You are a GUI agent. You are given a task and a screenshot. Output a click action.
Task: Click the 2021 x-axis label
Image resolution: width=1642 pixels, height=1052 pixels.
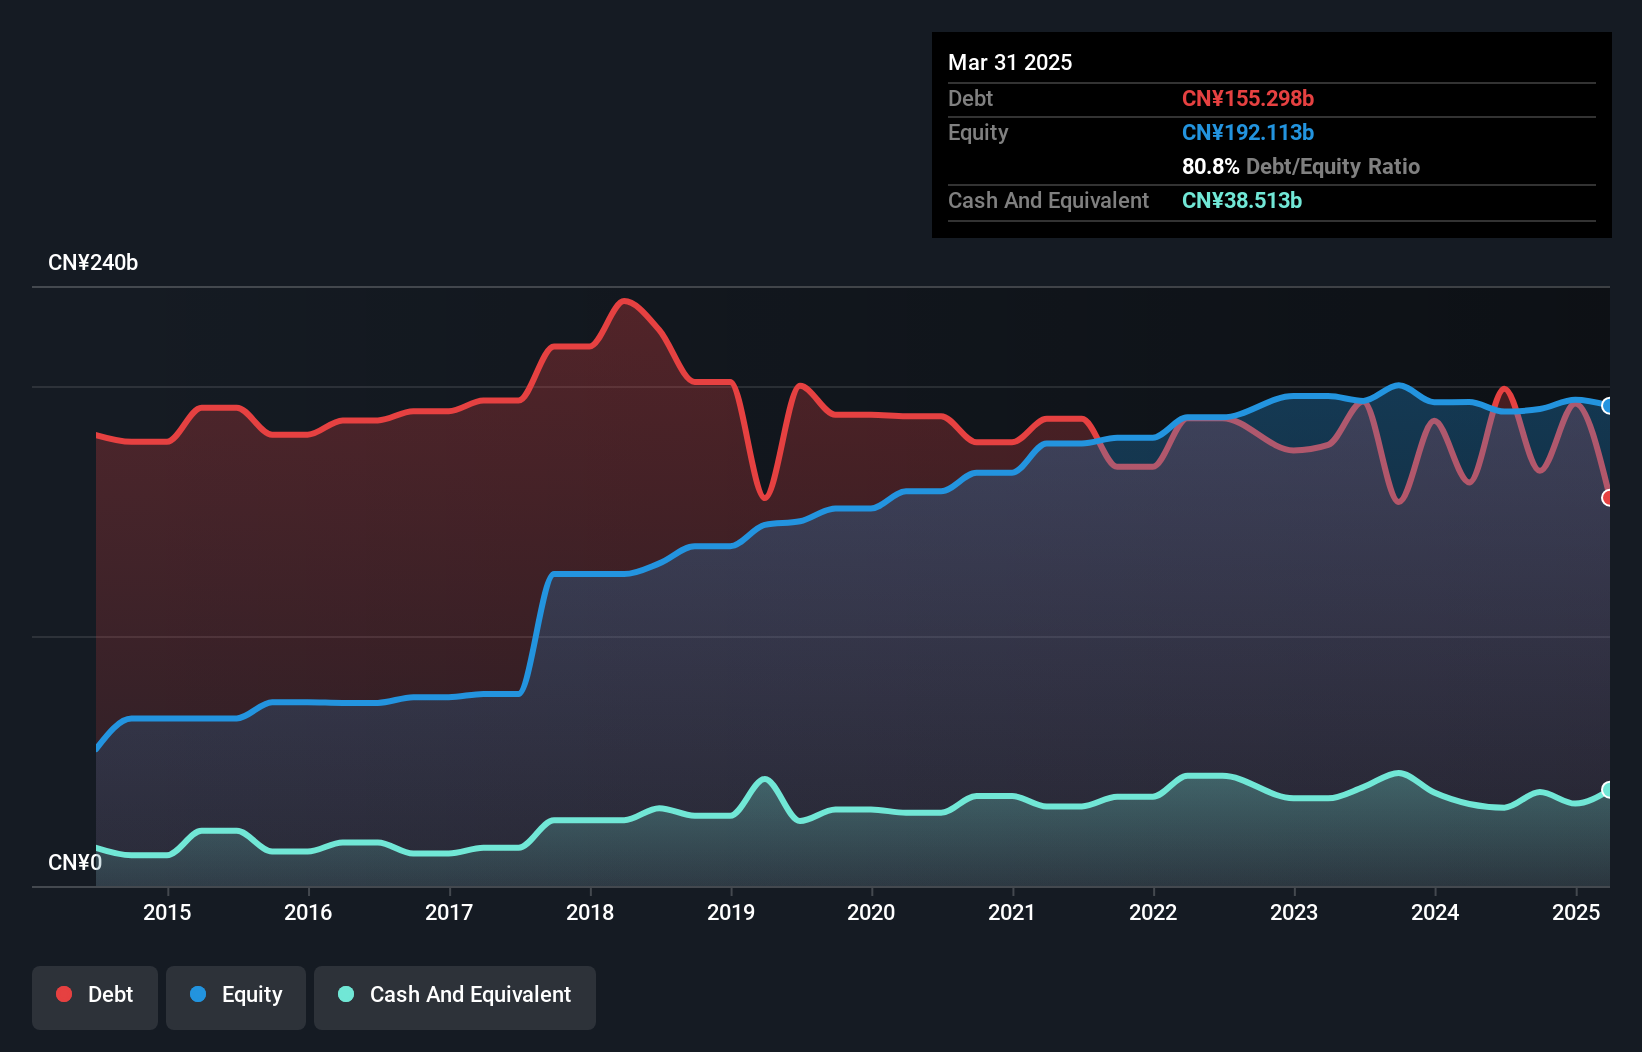pyautogui.click(x=1012, y=912)
